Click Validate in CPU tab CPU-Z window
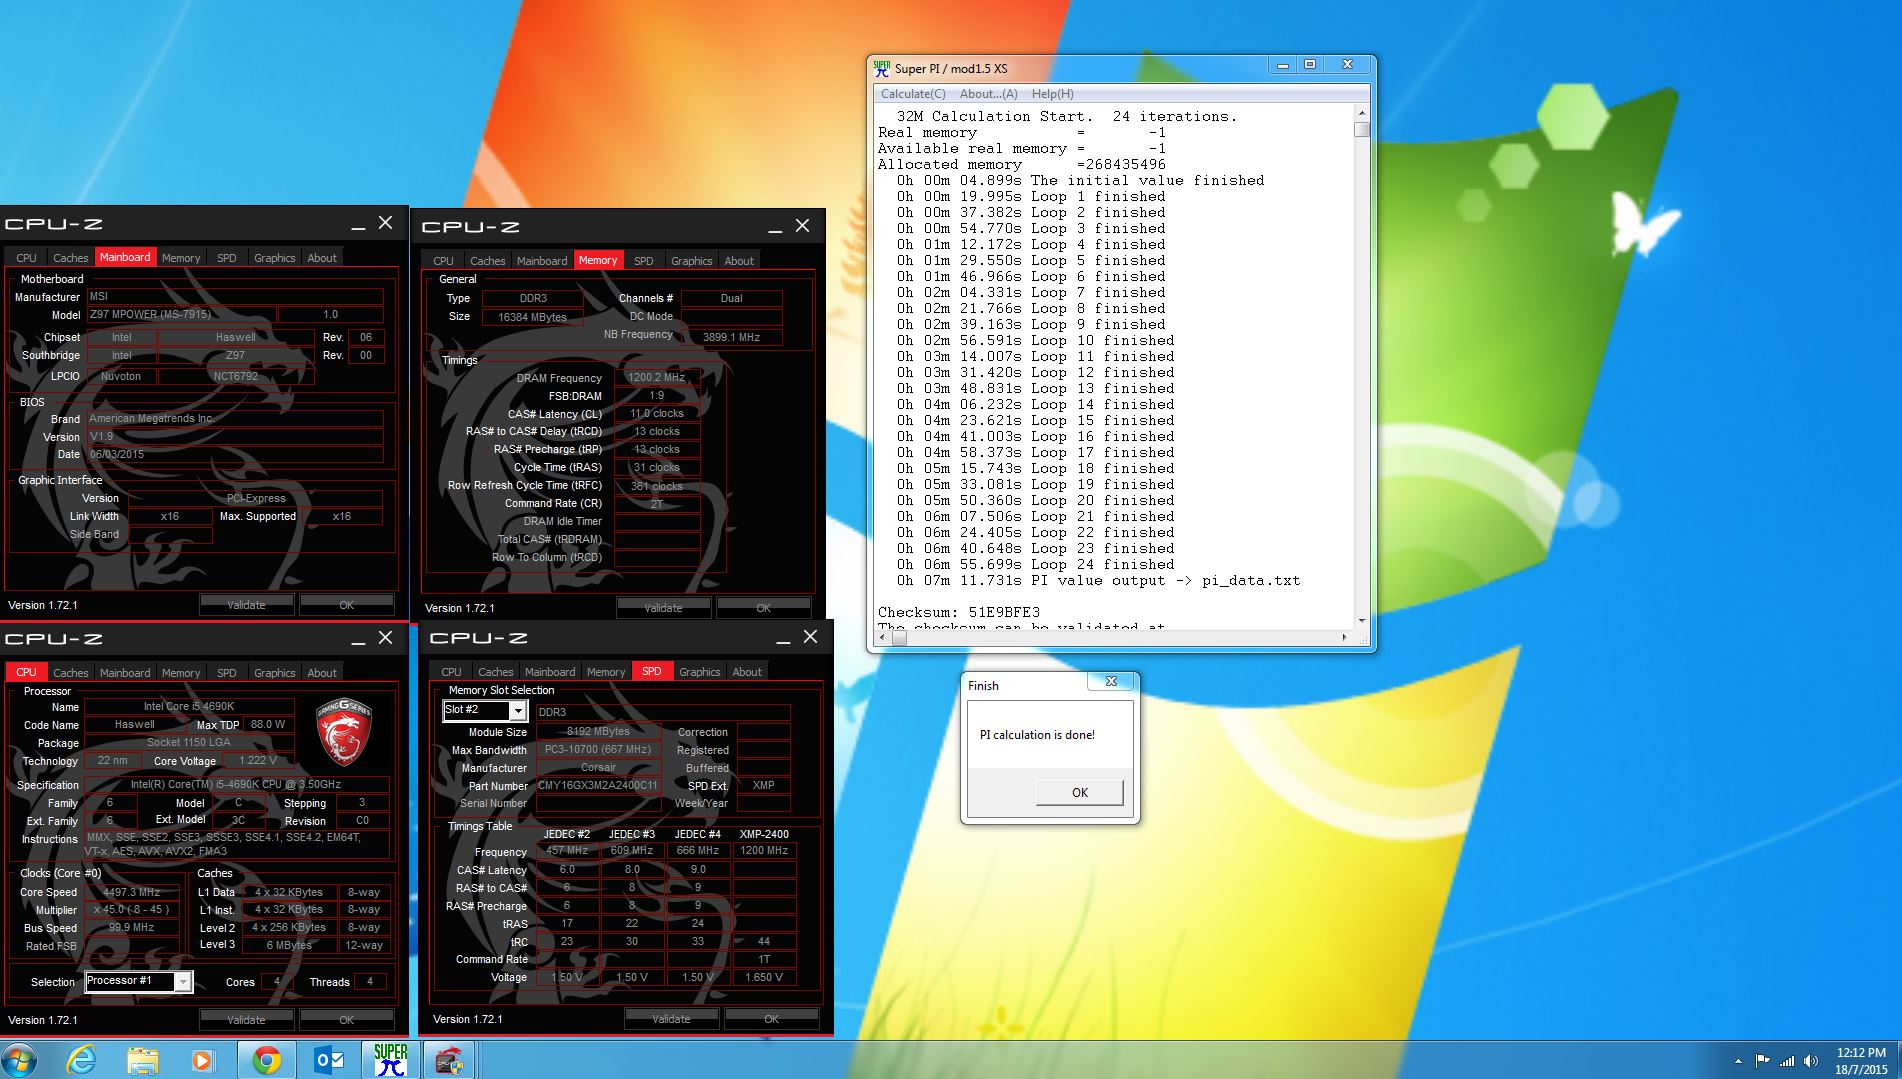The image size is (1902, 1079). click(246, 1020)
